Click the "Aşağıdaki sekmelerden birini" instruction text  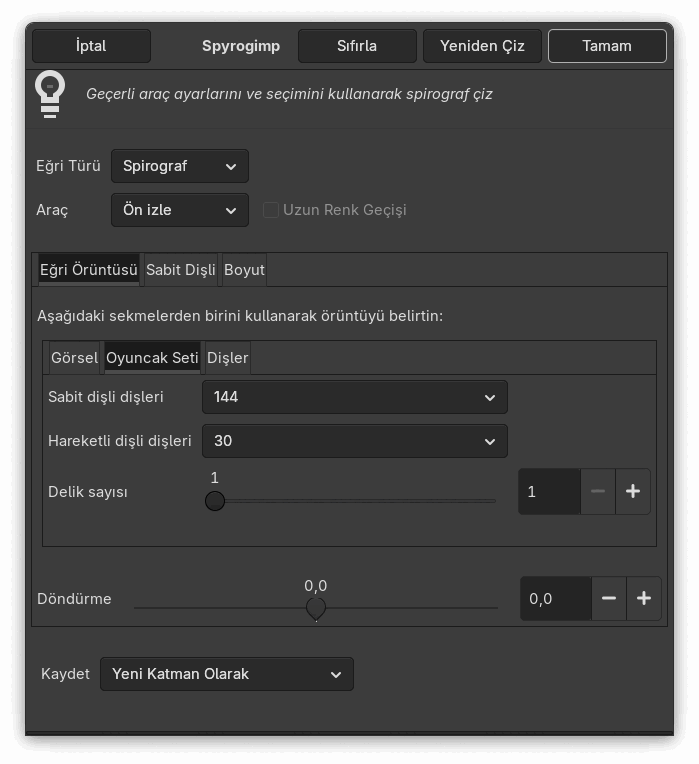point(240,316)
